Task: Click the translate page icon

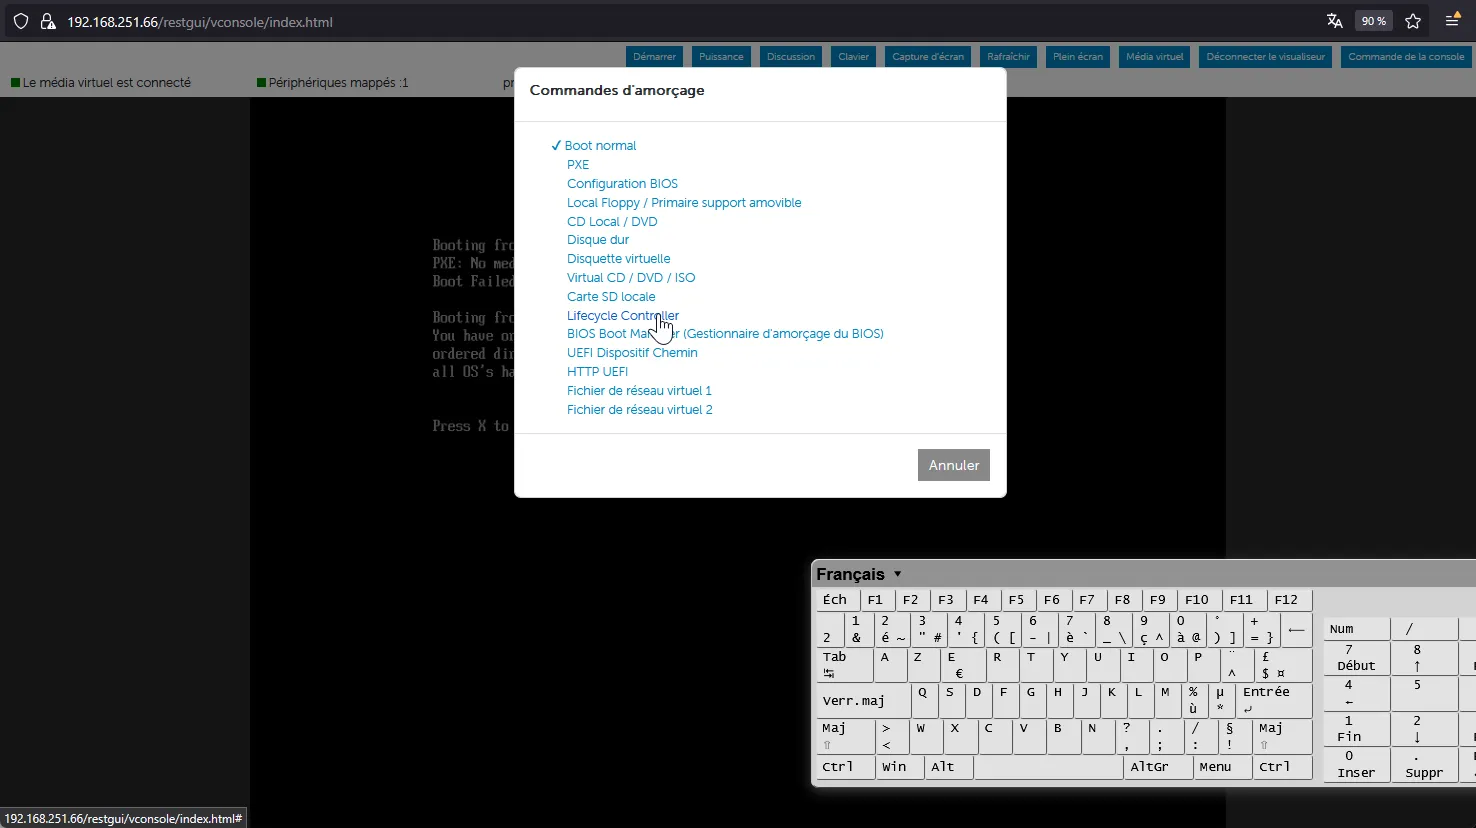Action: (x=1334, y=21)
